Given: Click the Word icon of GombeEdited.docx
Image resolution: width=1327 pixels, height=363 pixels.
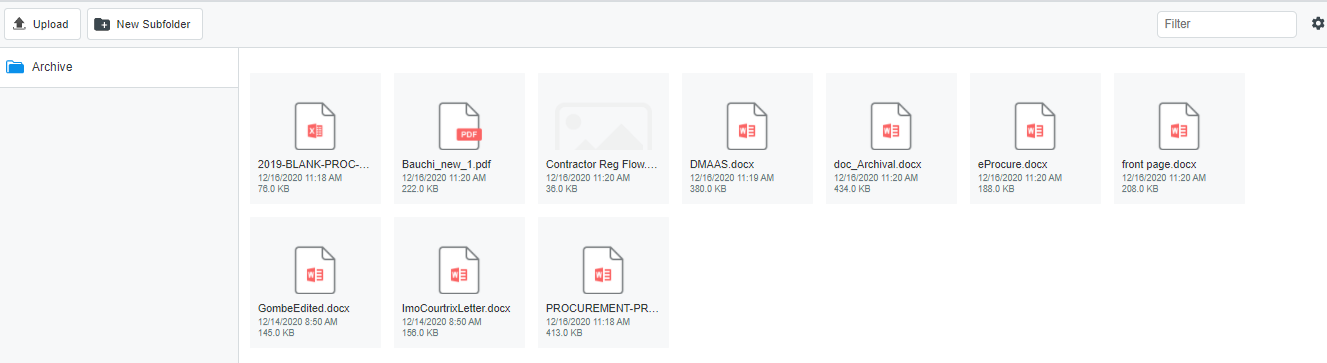Looking at the screenshot, I should click(x=315, y=270).
